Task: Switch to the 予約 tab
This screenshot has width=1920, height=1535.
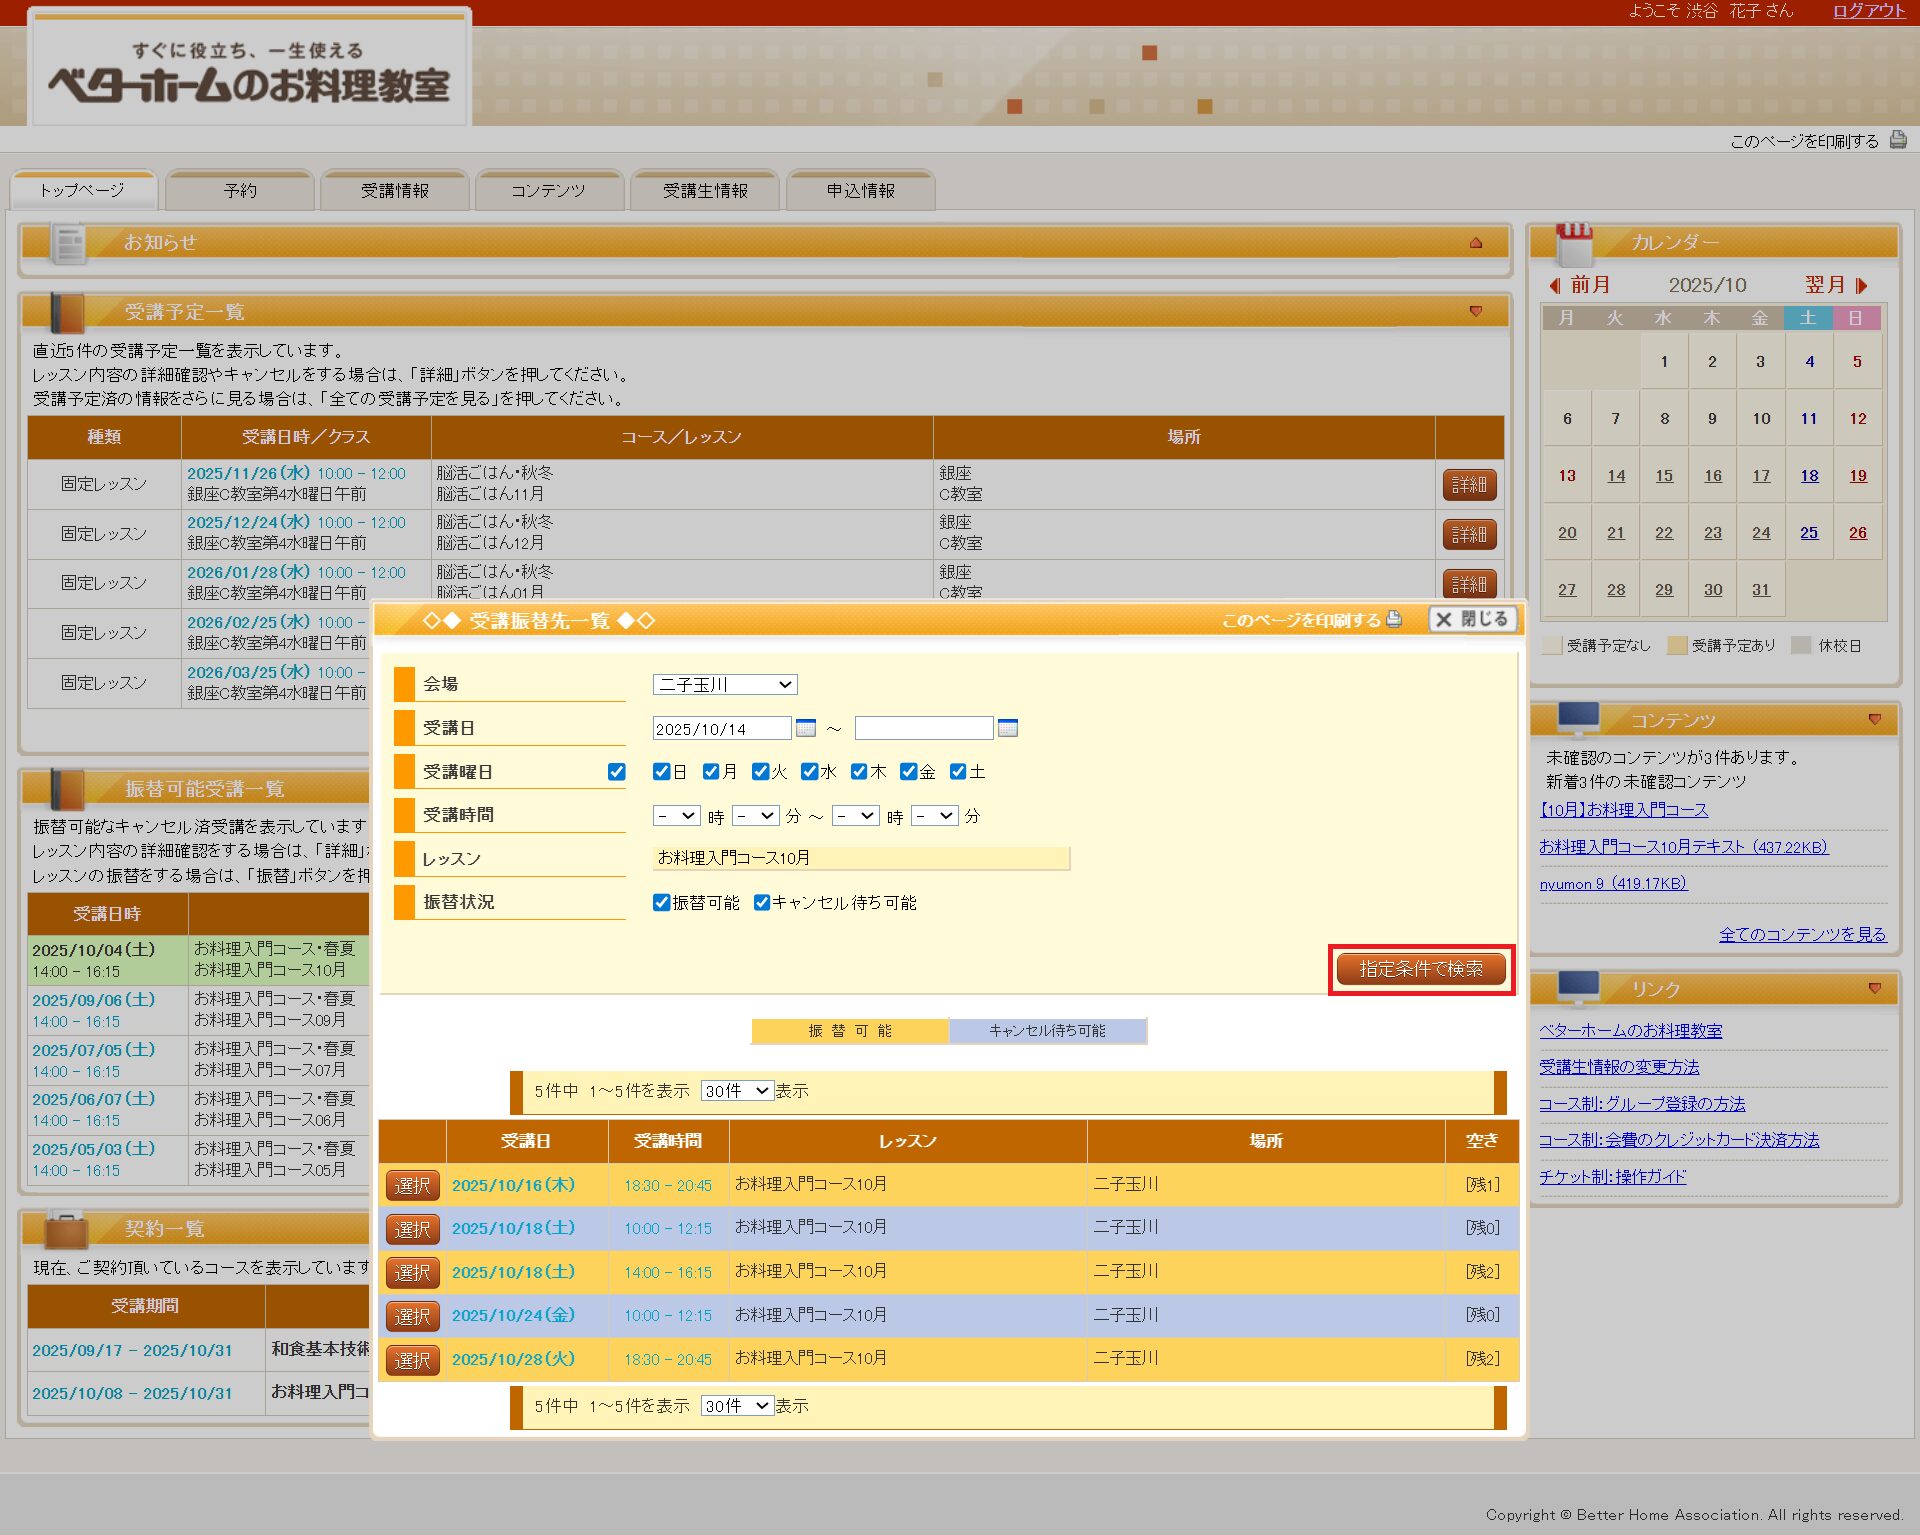Action: pyautogui.click(x=240, y=190)
